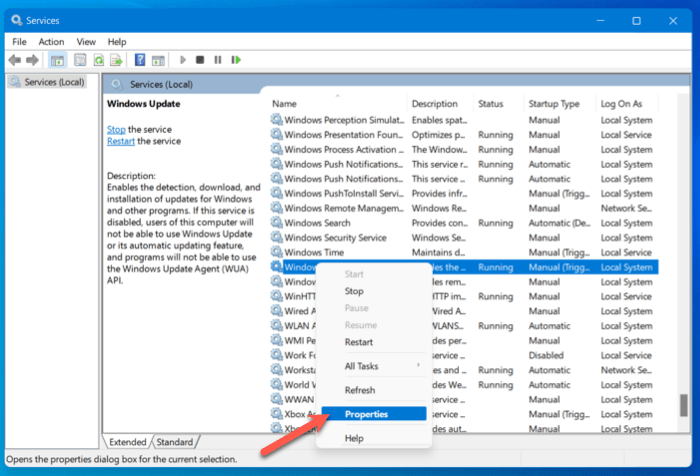This screenshot has width=700, height=476.
Task: Click the Forward arrow in the toolbar
Action: click(x=32, y=60)
